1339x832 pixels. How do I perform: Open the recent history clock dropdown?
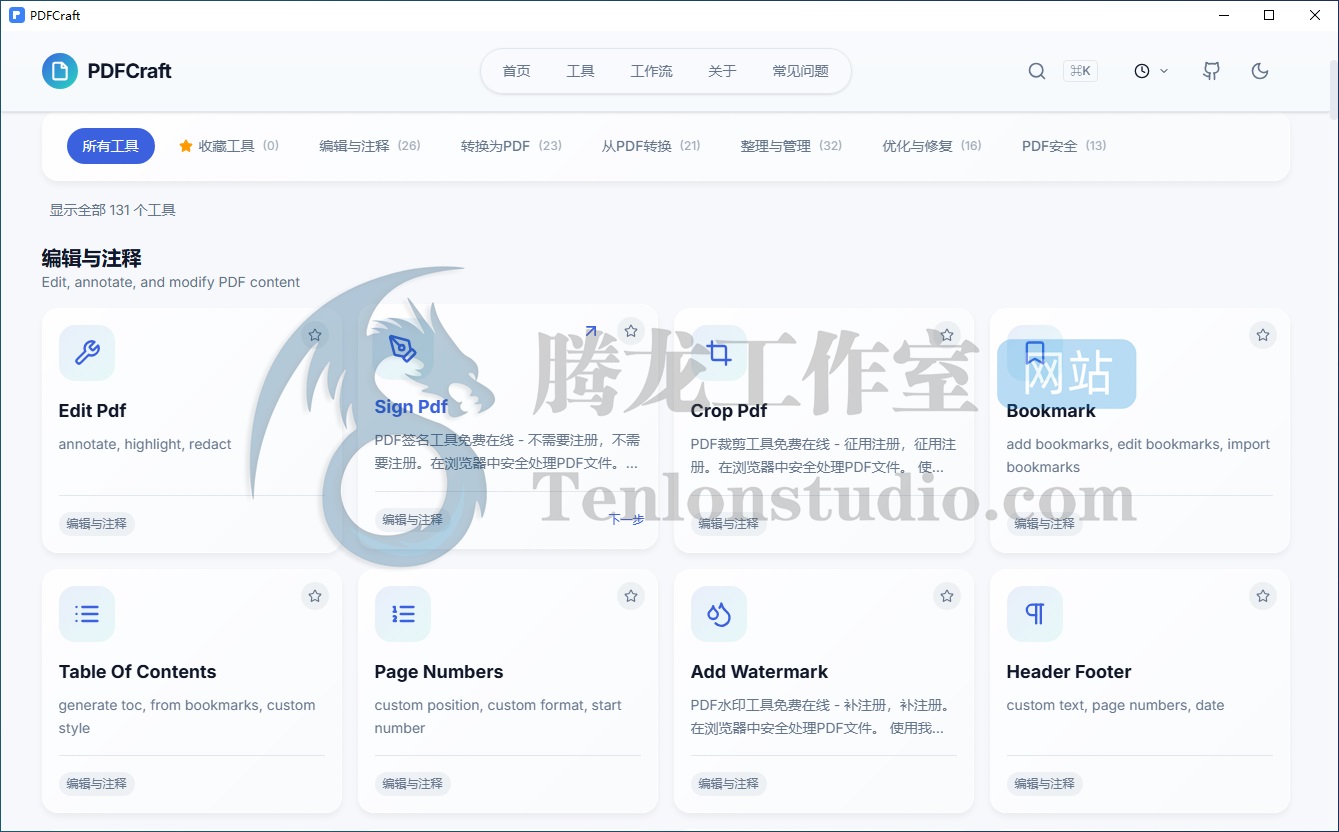[1151, 71]
